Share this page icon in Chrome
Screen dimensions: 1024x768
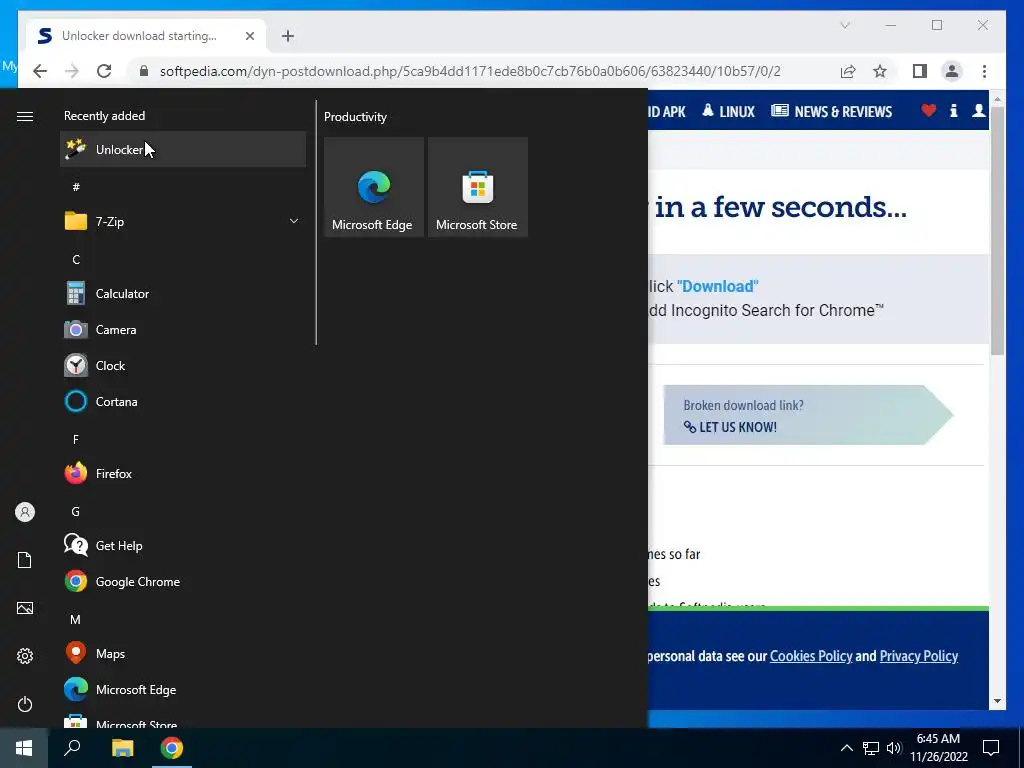point(848,71)
